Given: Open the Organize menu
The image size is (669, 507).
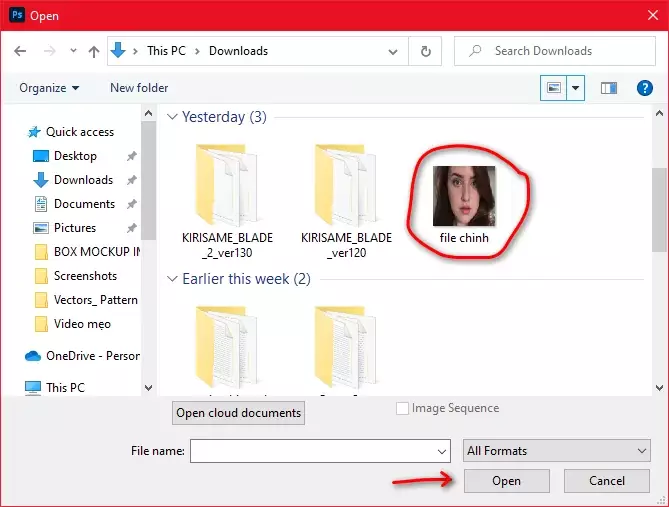Looking at the screenshot, I should click(x=49, y=88).
